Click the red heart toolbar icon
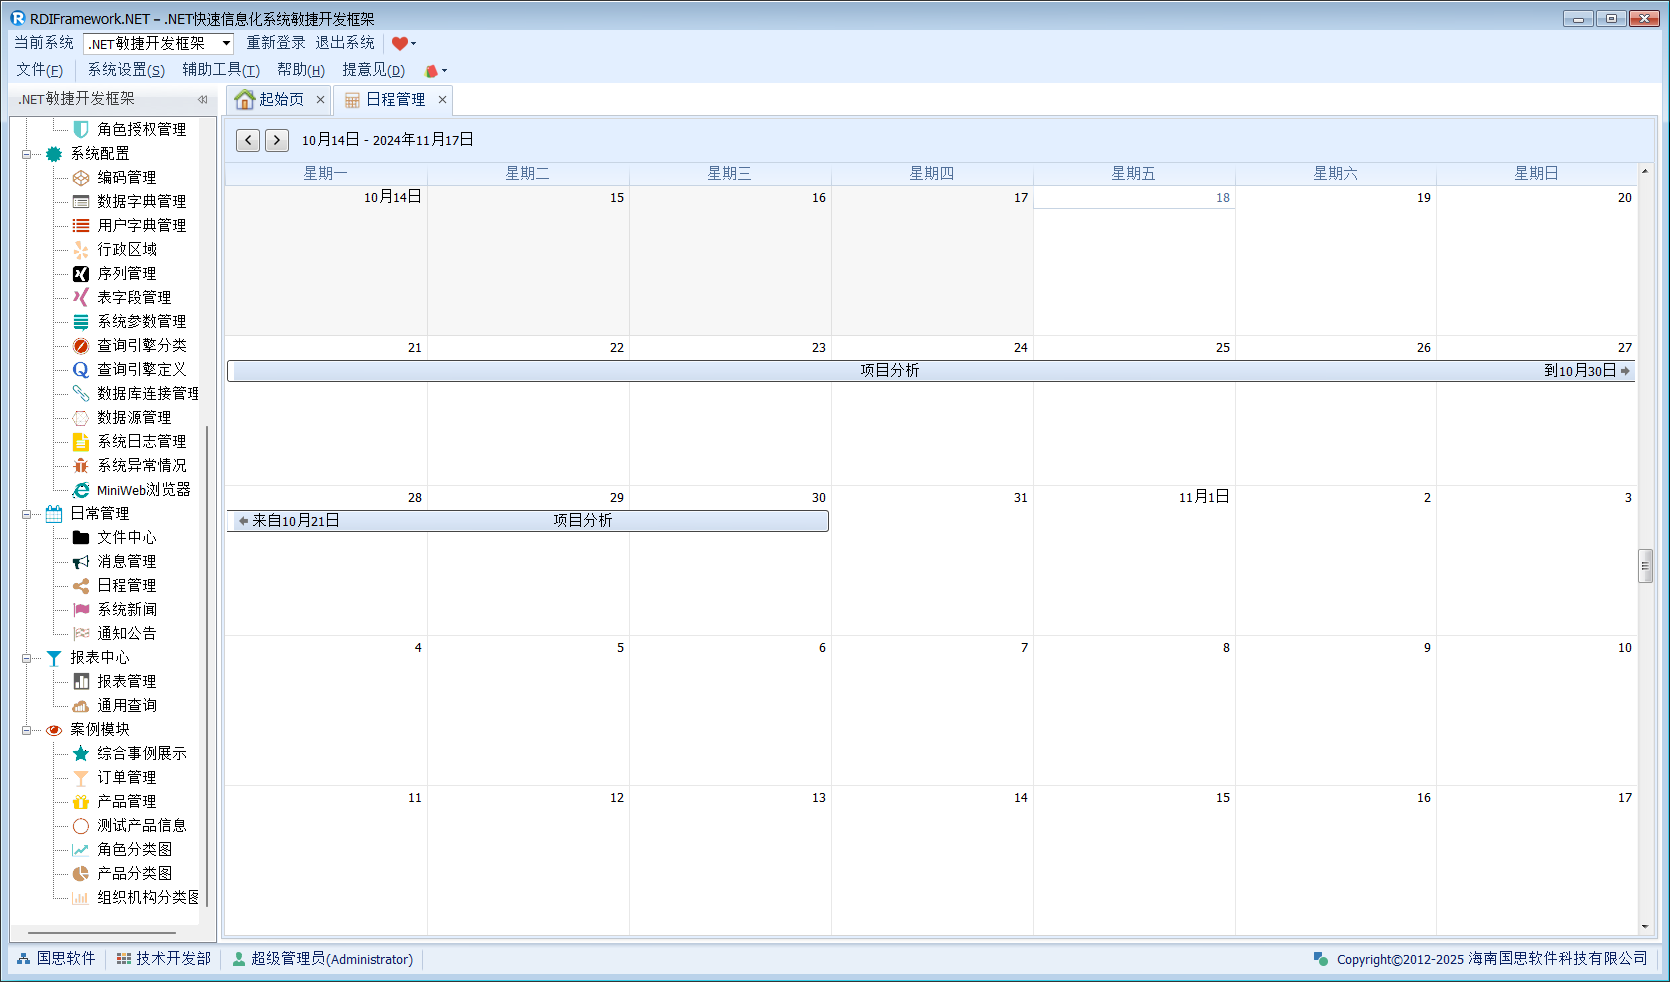 (x=399, y=43)
